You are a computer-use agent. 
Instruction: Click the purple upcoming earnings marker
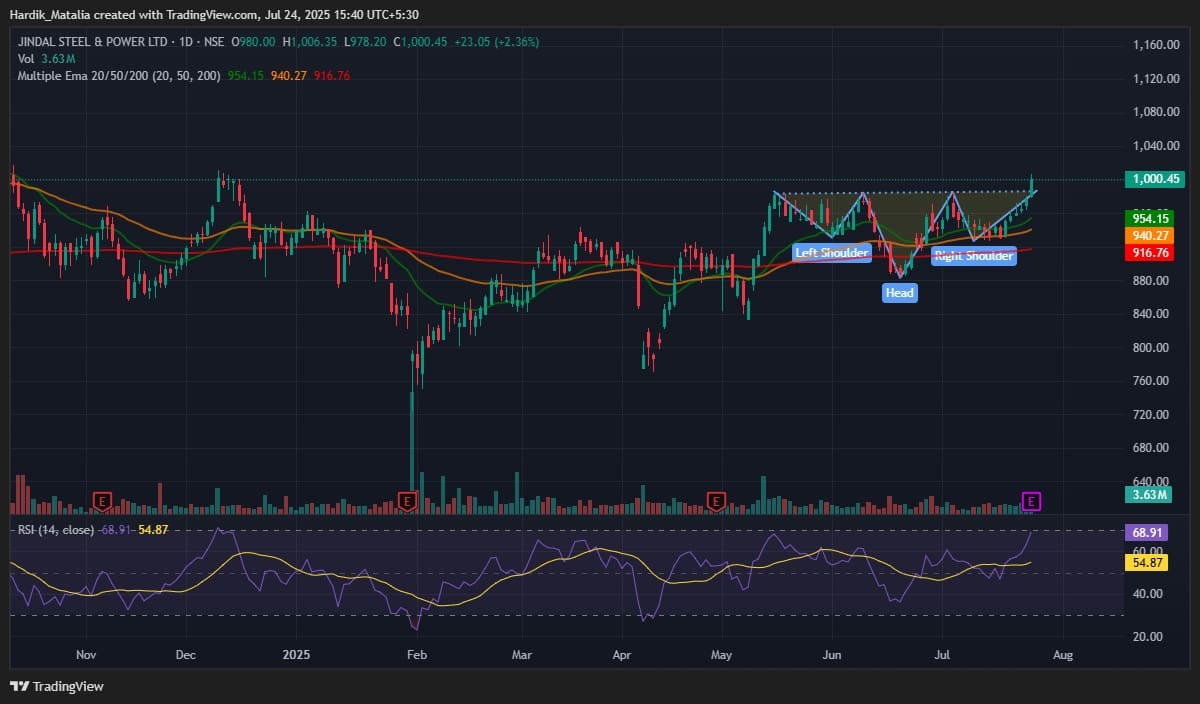1032,500
